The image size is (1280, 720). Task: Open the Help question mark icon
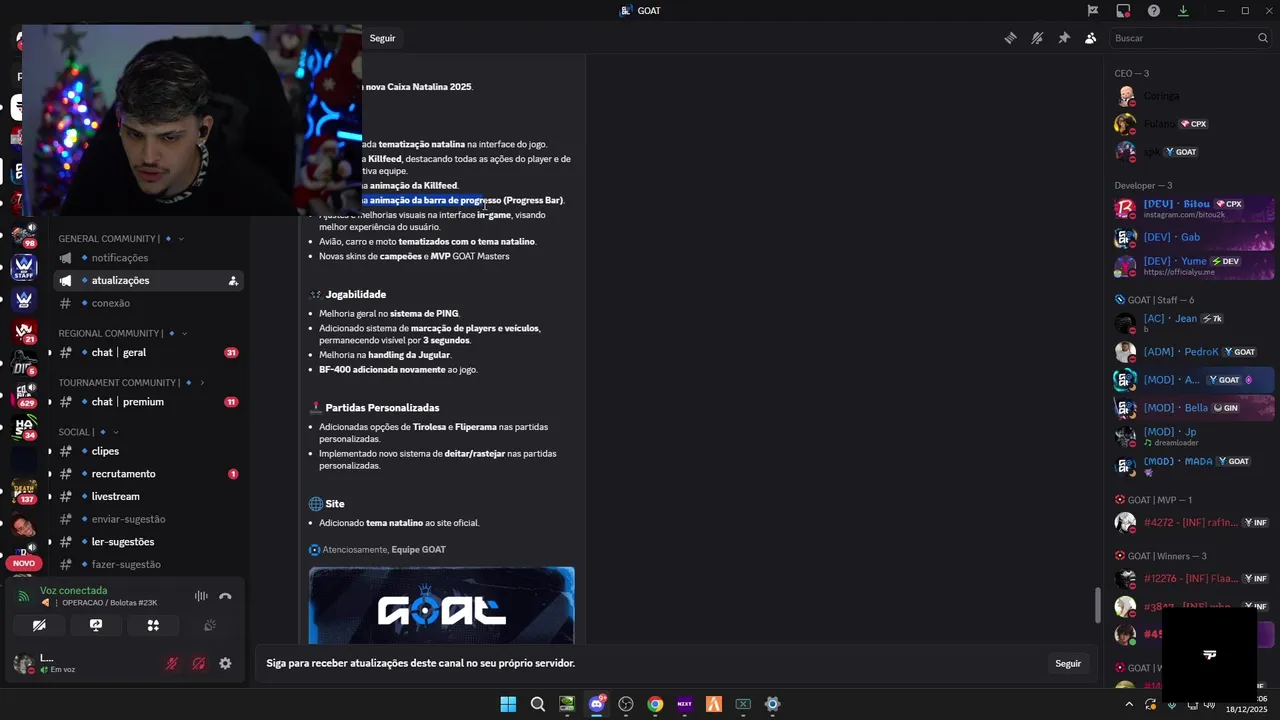1154,10
